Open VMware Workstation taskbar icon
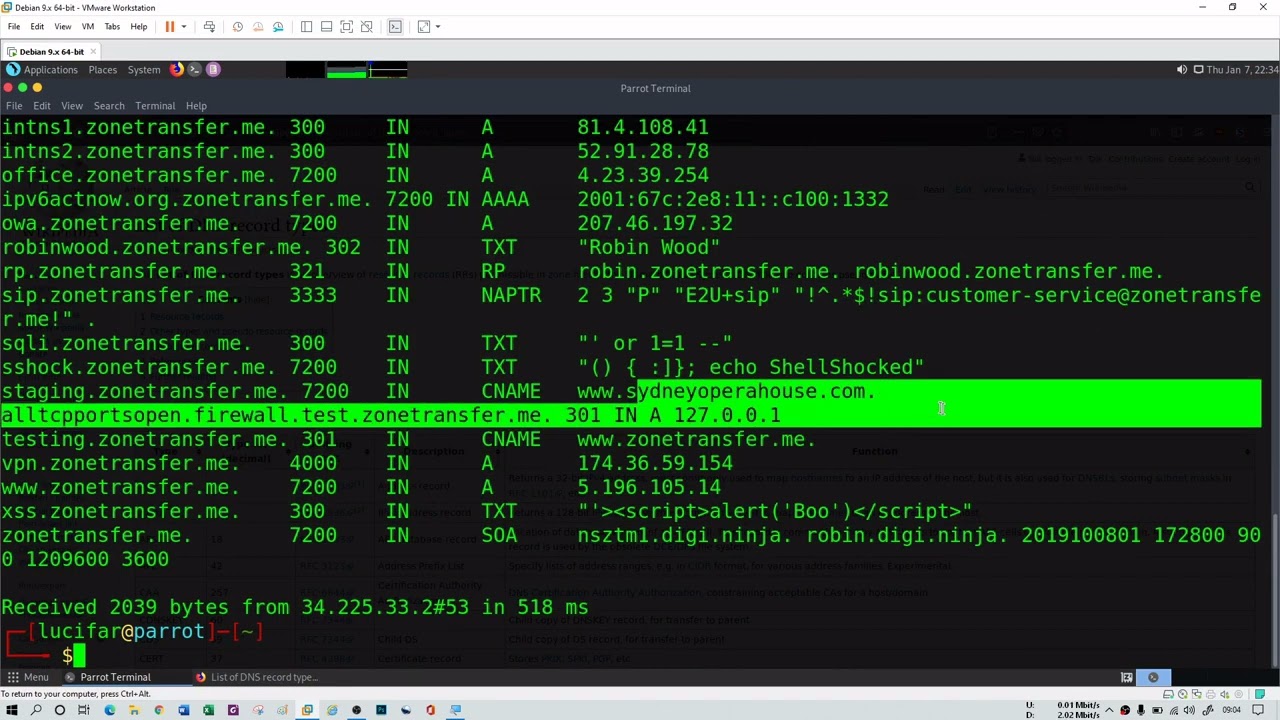Screen dimensions: 1280x720 [x=307, y=710]
